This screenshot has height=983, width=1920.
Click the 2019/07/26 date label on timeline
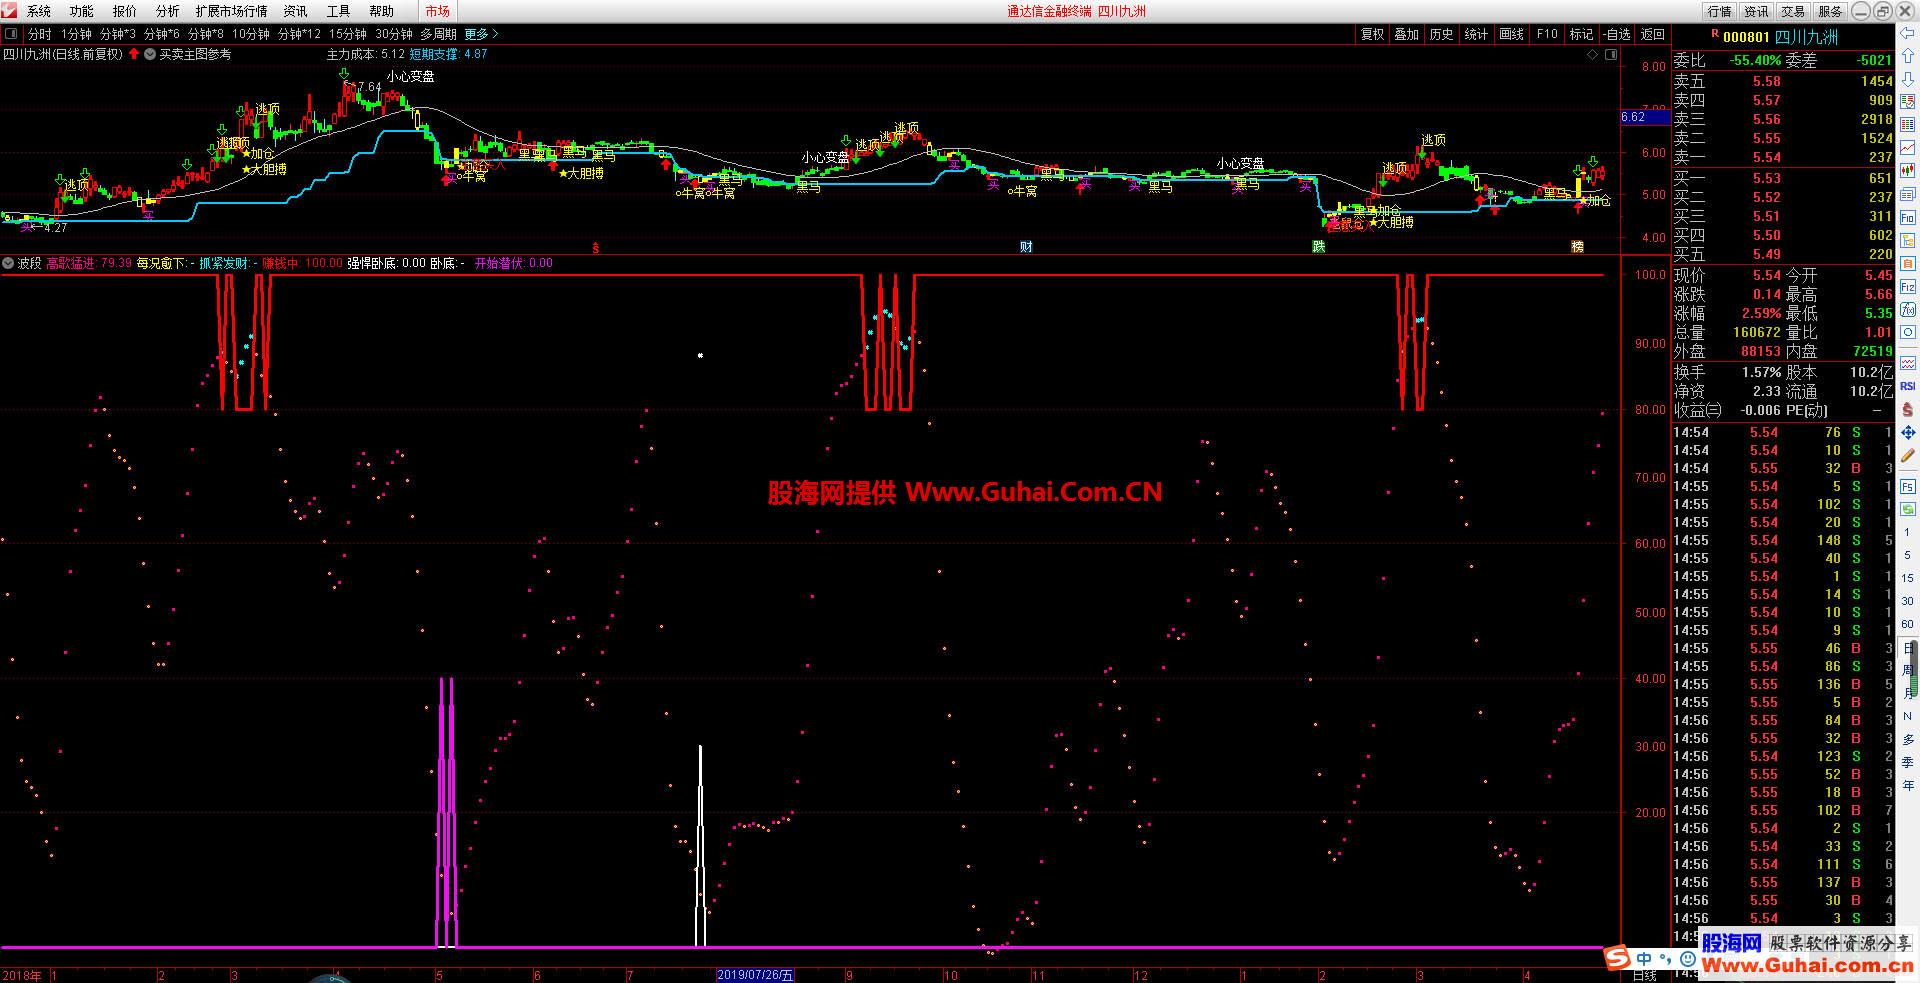click(x=756, y=975)
